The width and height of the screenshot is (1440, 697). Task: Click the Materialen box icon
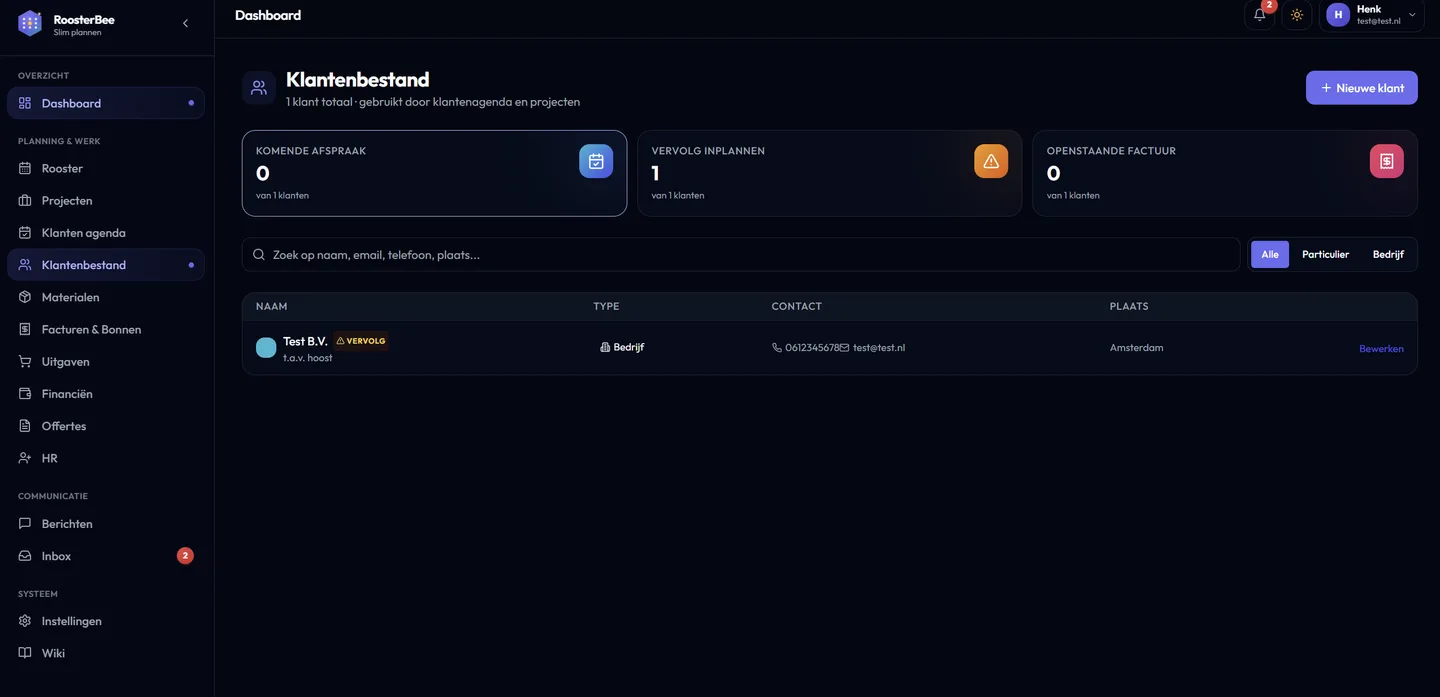point(25,297)
